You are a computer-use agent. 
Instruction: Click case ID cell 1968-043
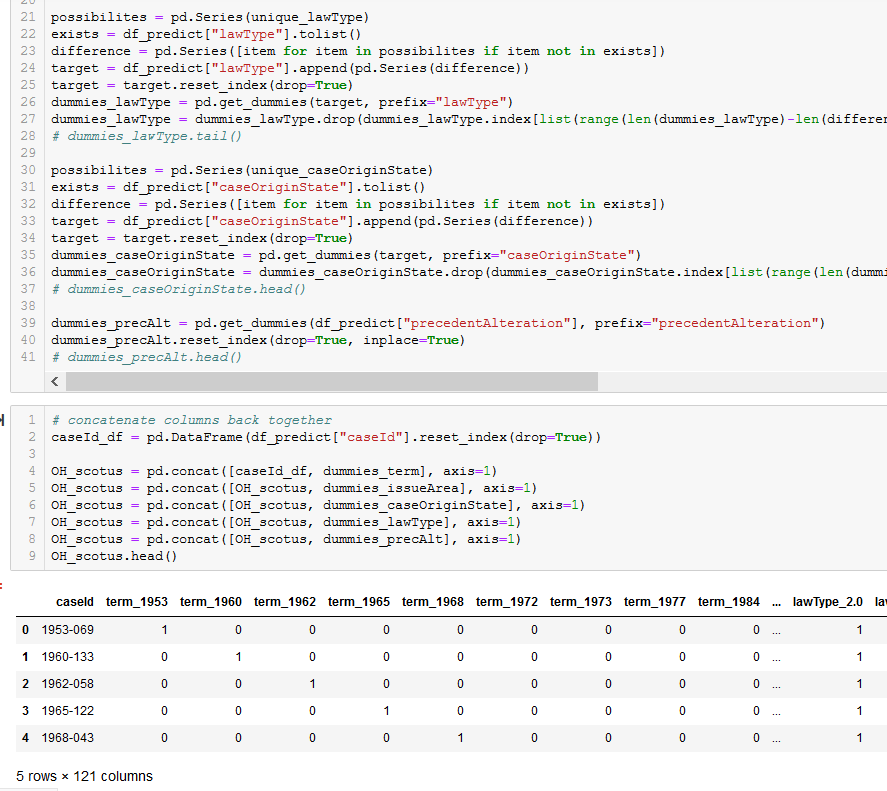67,738
